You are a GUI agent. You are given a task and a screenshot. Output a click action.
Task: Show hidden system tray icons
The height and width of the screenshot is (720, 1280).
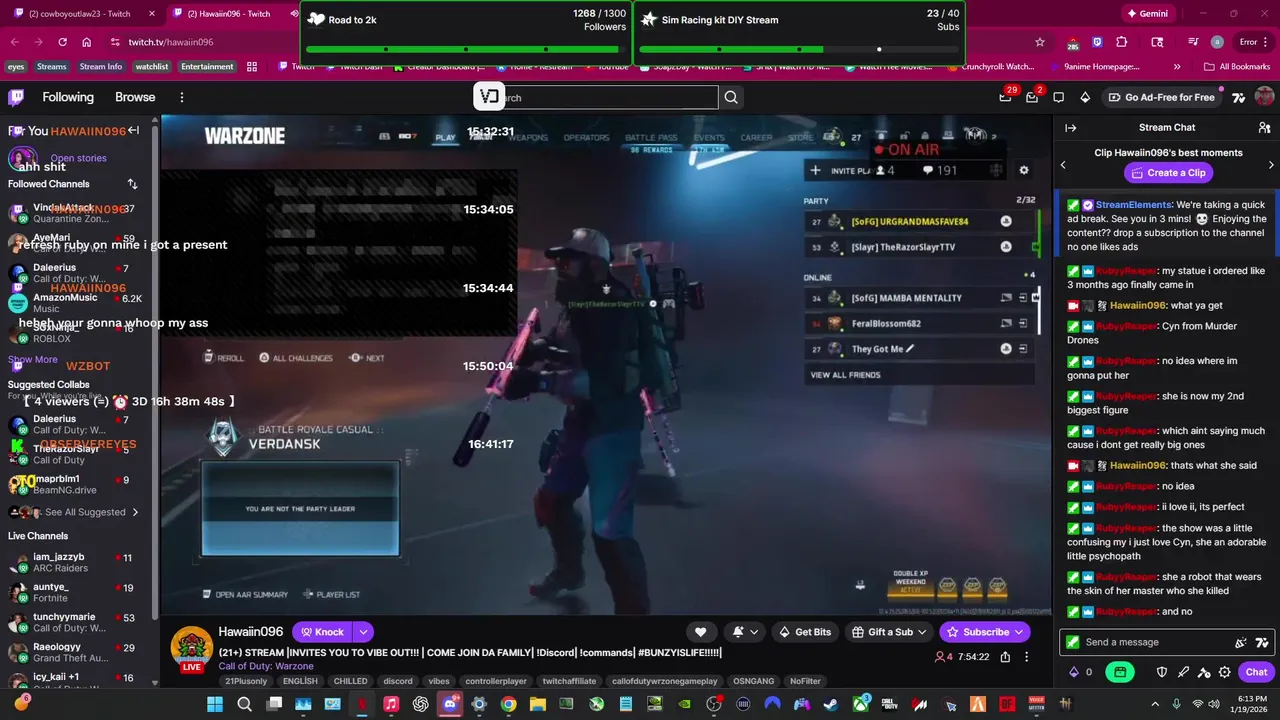[1155, 704]
